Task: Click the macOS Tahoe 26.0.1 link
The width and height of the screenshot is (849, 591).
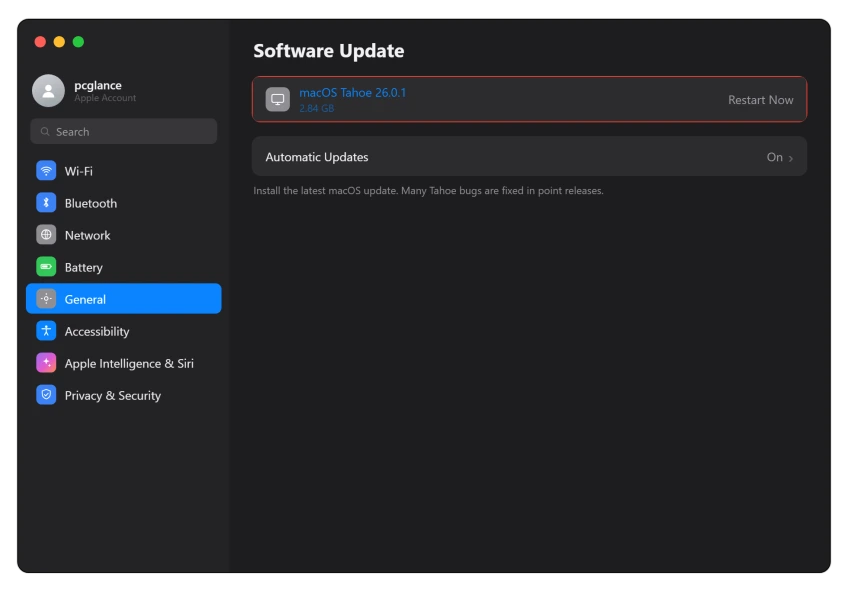Action: pyautogui.click(x=352, y=93)
